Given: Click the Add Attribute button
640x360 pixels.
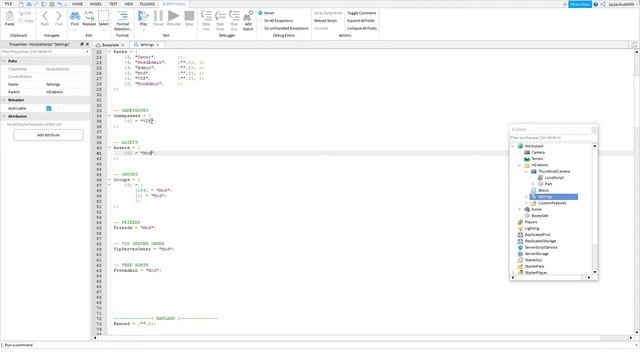Looking at the screenshot, I should tap(49, 135).
